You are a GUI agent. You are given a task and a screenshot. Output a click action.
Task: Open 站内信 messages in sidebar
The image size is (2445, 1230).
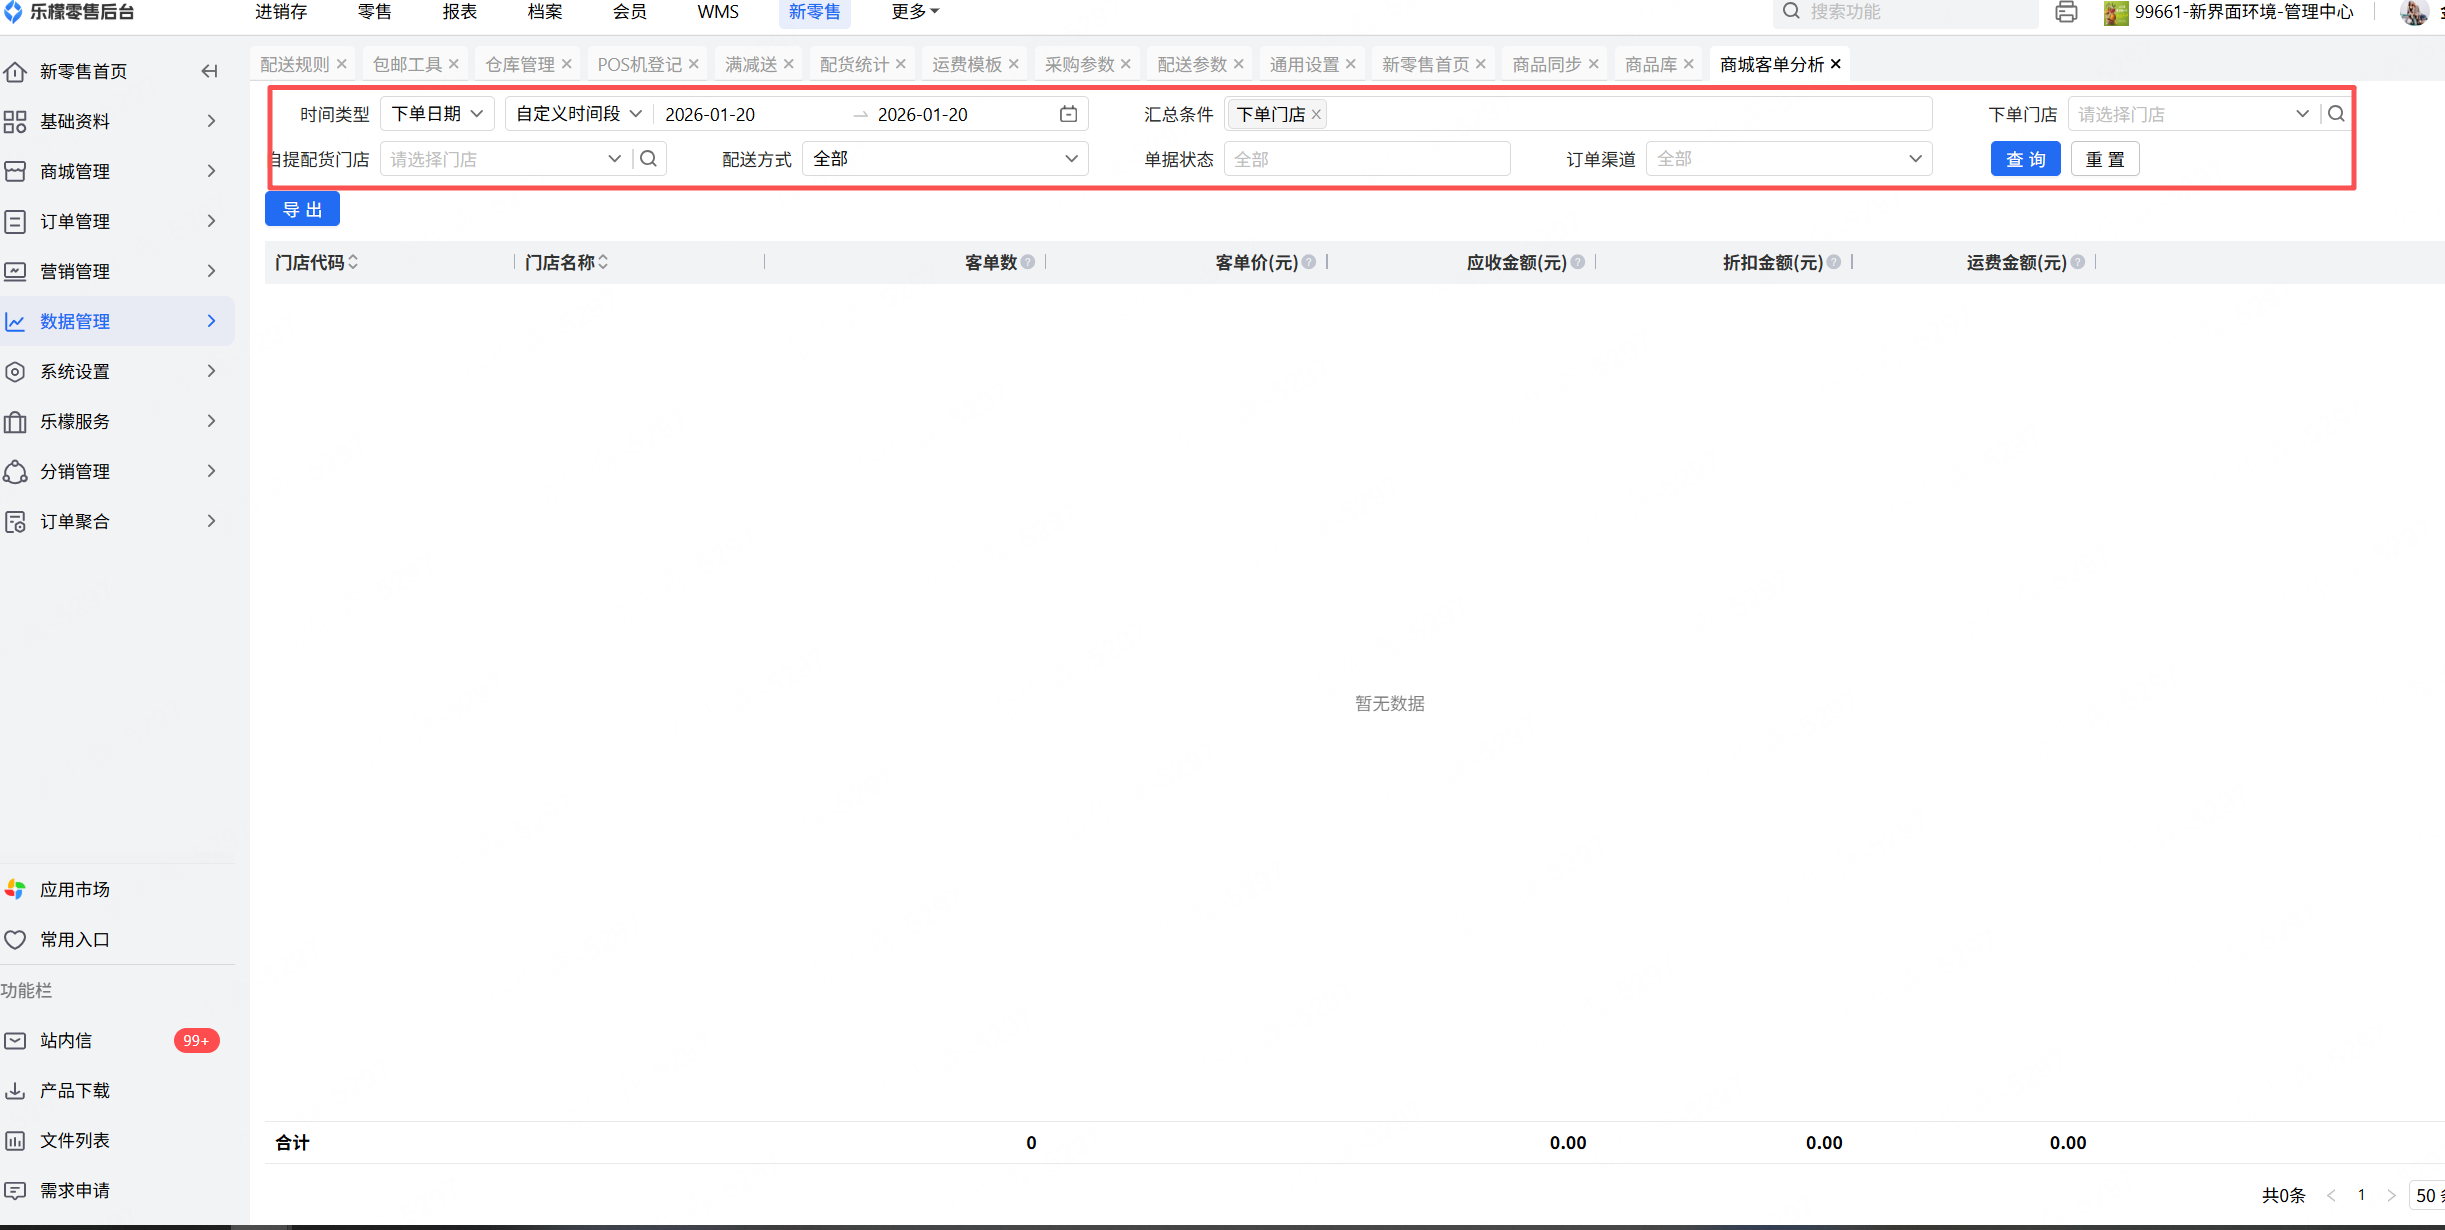66,1040
